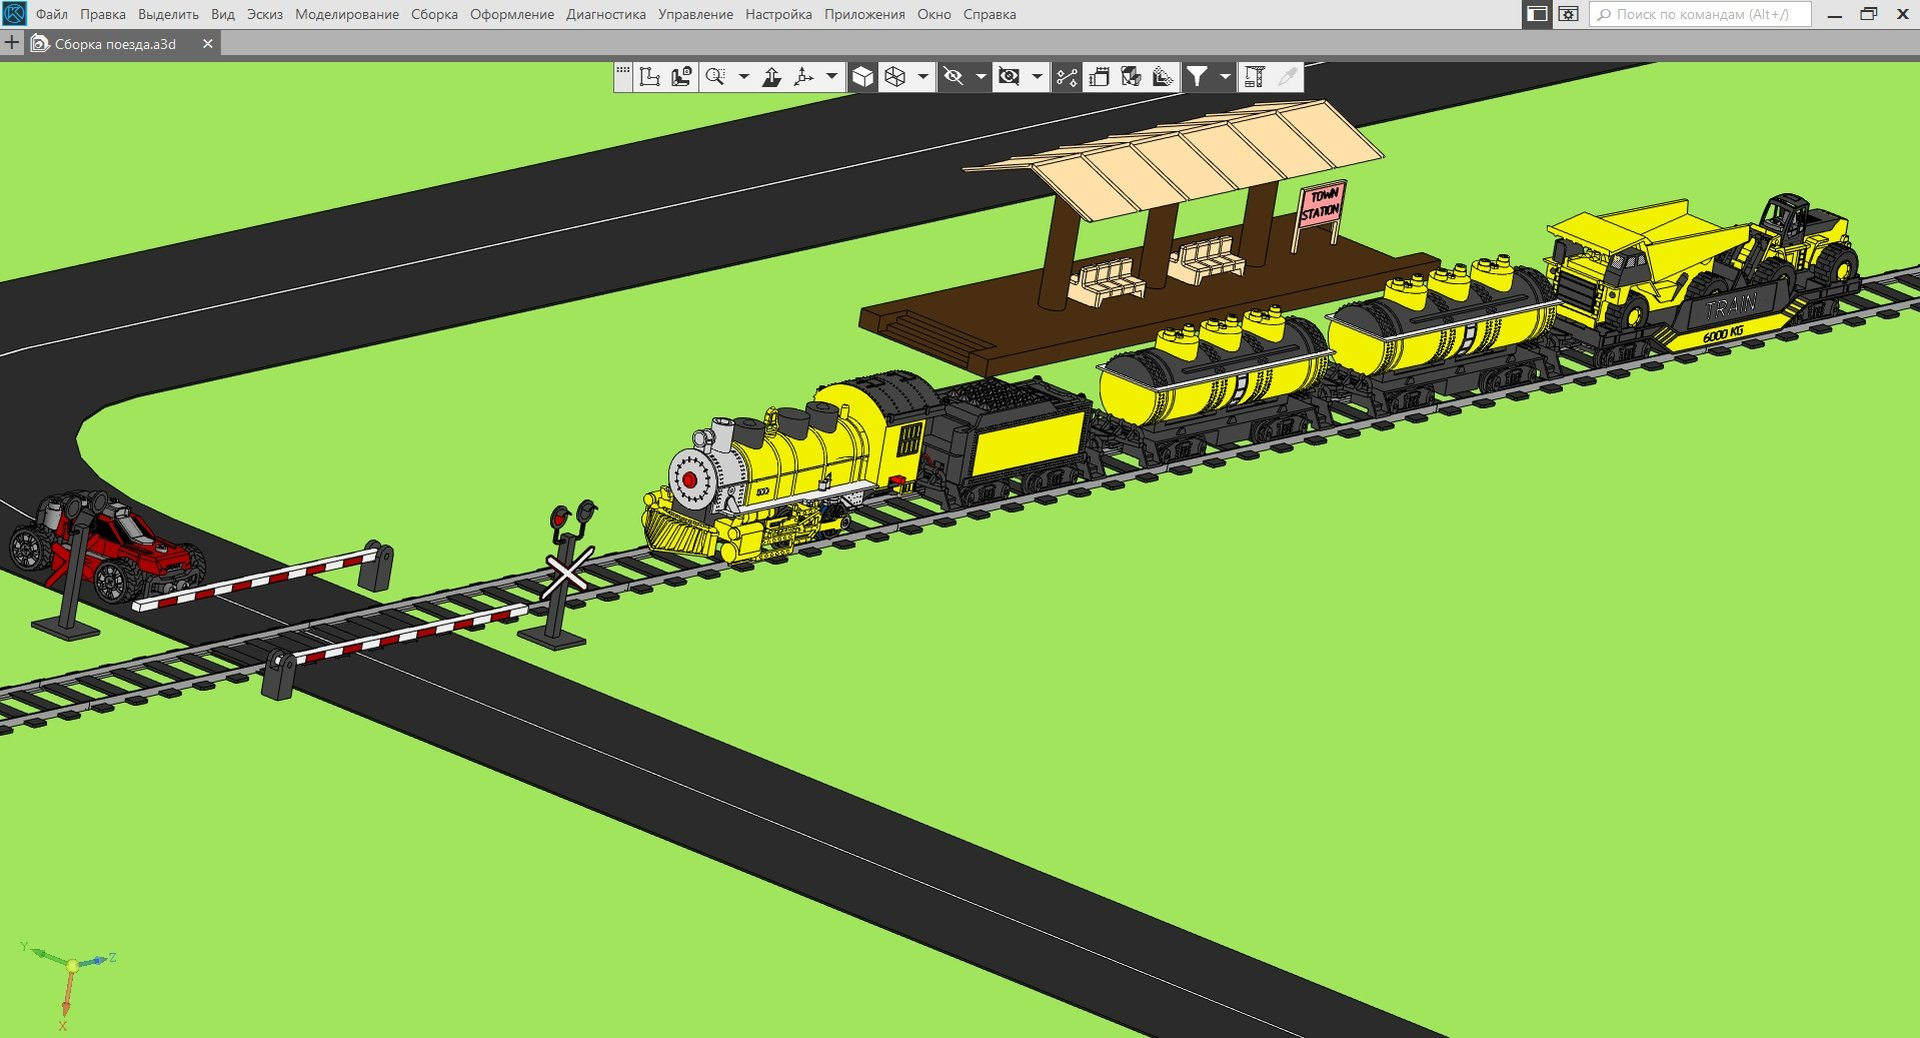1920x1038 pixels.
Task: Click the full-screen mode icon in title bar
Action: click(x=1568, y=14)
